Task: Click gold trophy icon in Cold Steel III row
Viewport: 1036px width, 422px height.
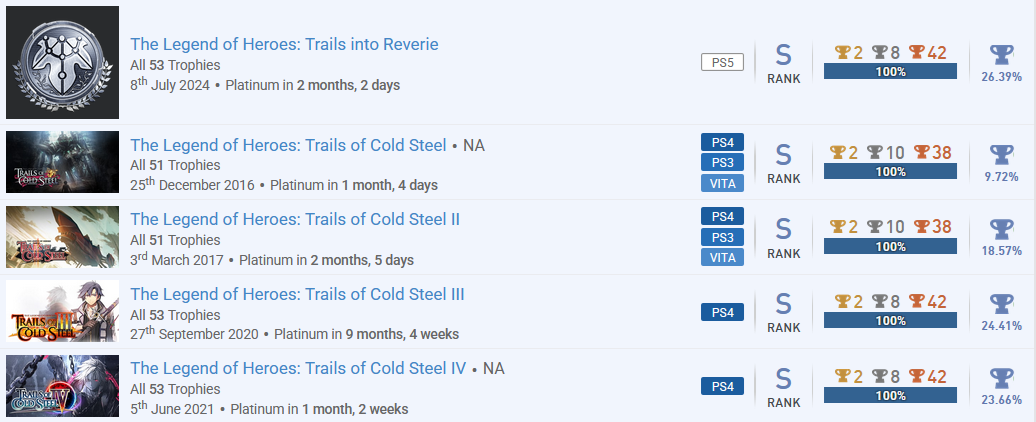Action: point(842,301)
